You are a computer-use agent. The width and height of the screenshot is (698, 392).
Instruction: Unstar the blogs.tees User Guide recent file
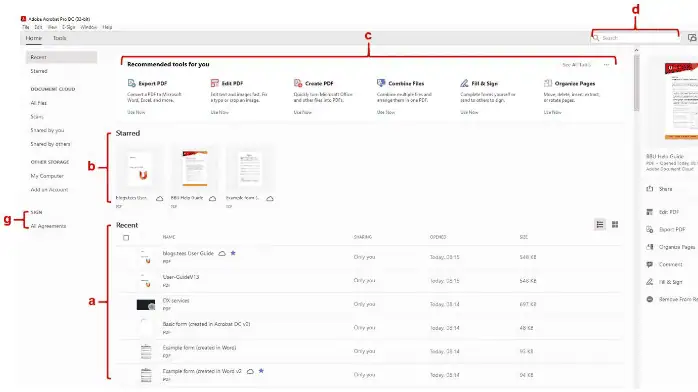tap(233, 253)
